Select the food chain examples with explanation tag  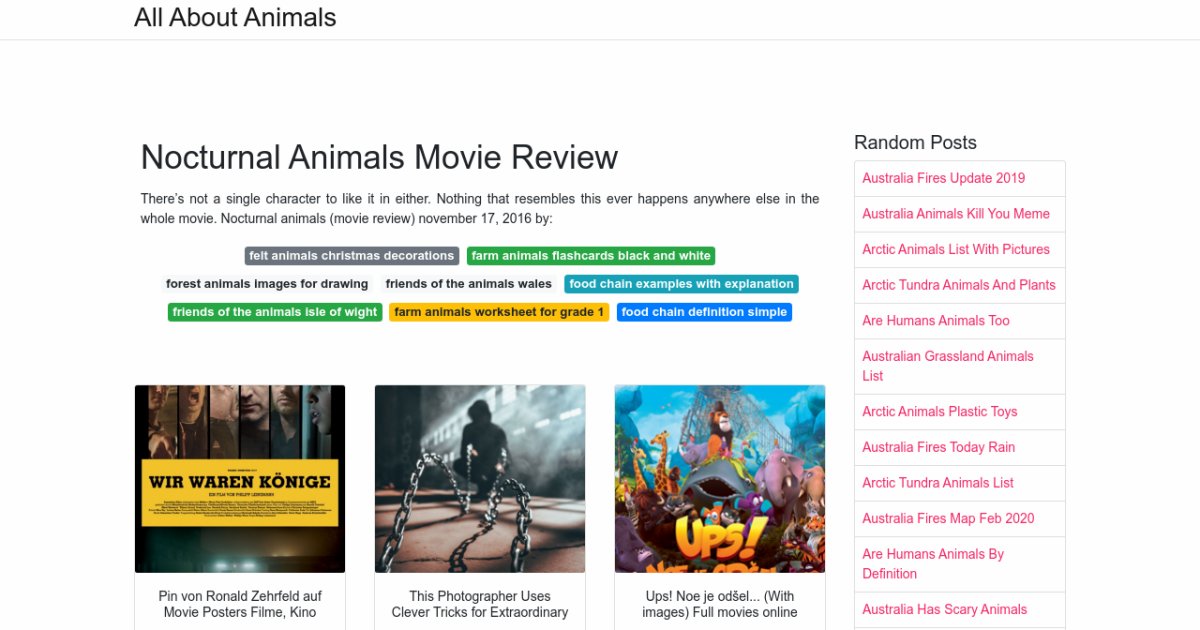pyautogui.click(x=681, y=284)
